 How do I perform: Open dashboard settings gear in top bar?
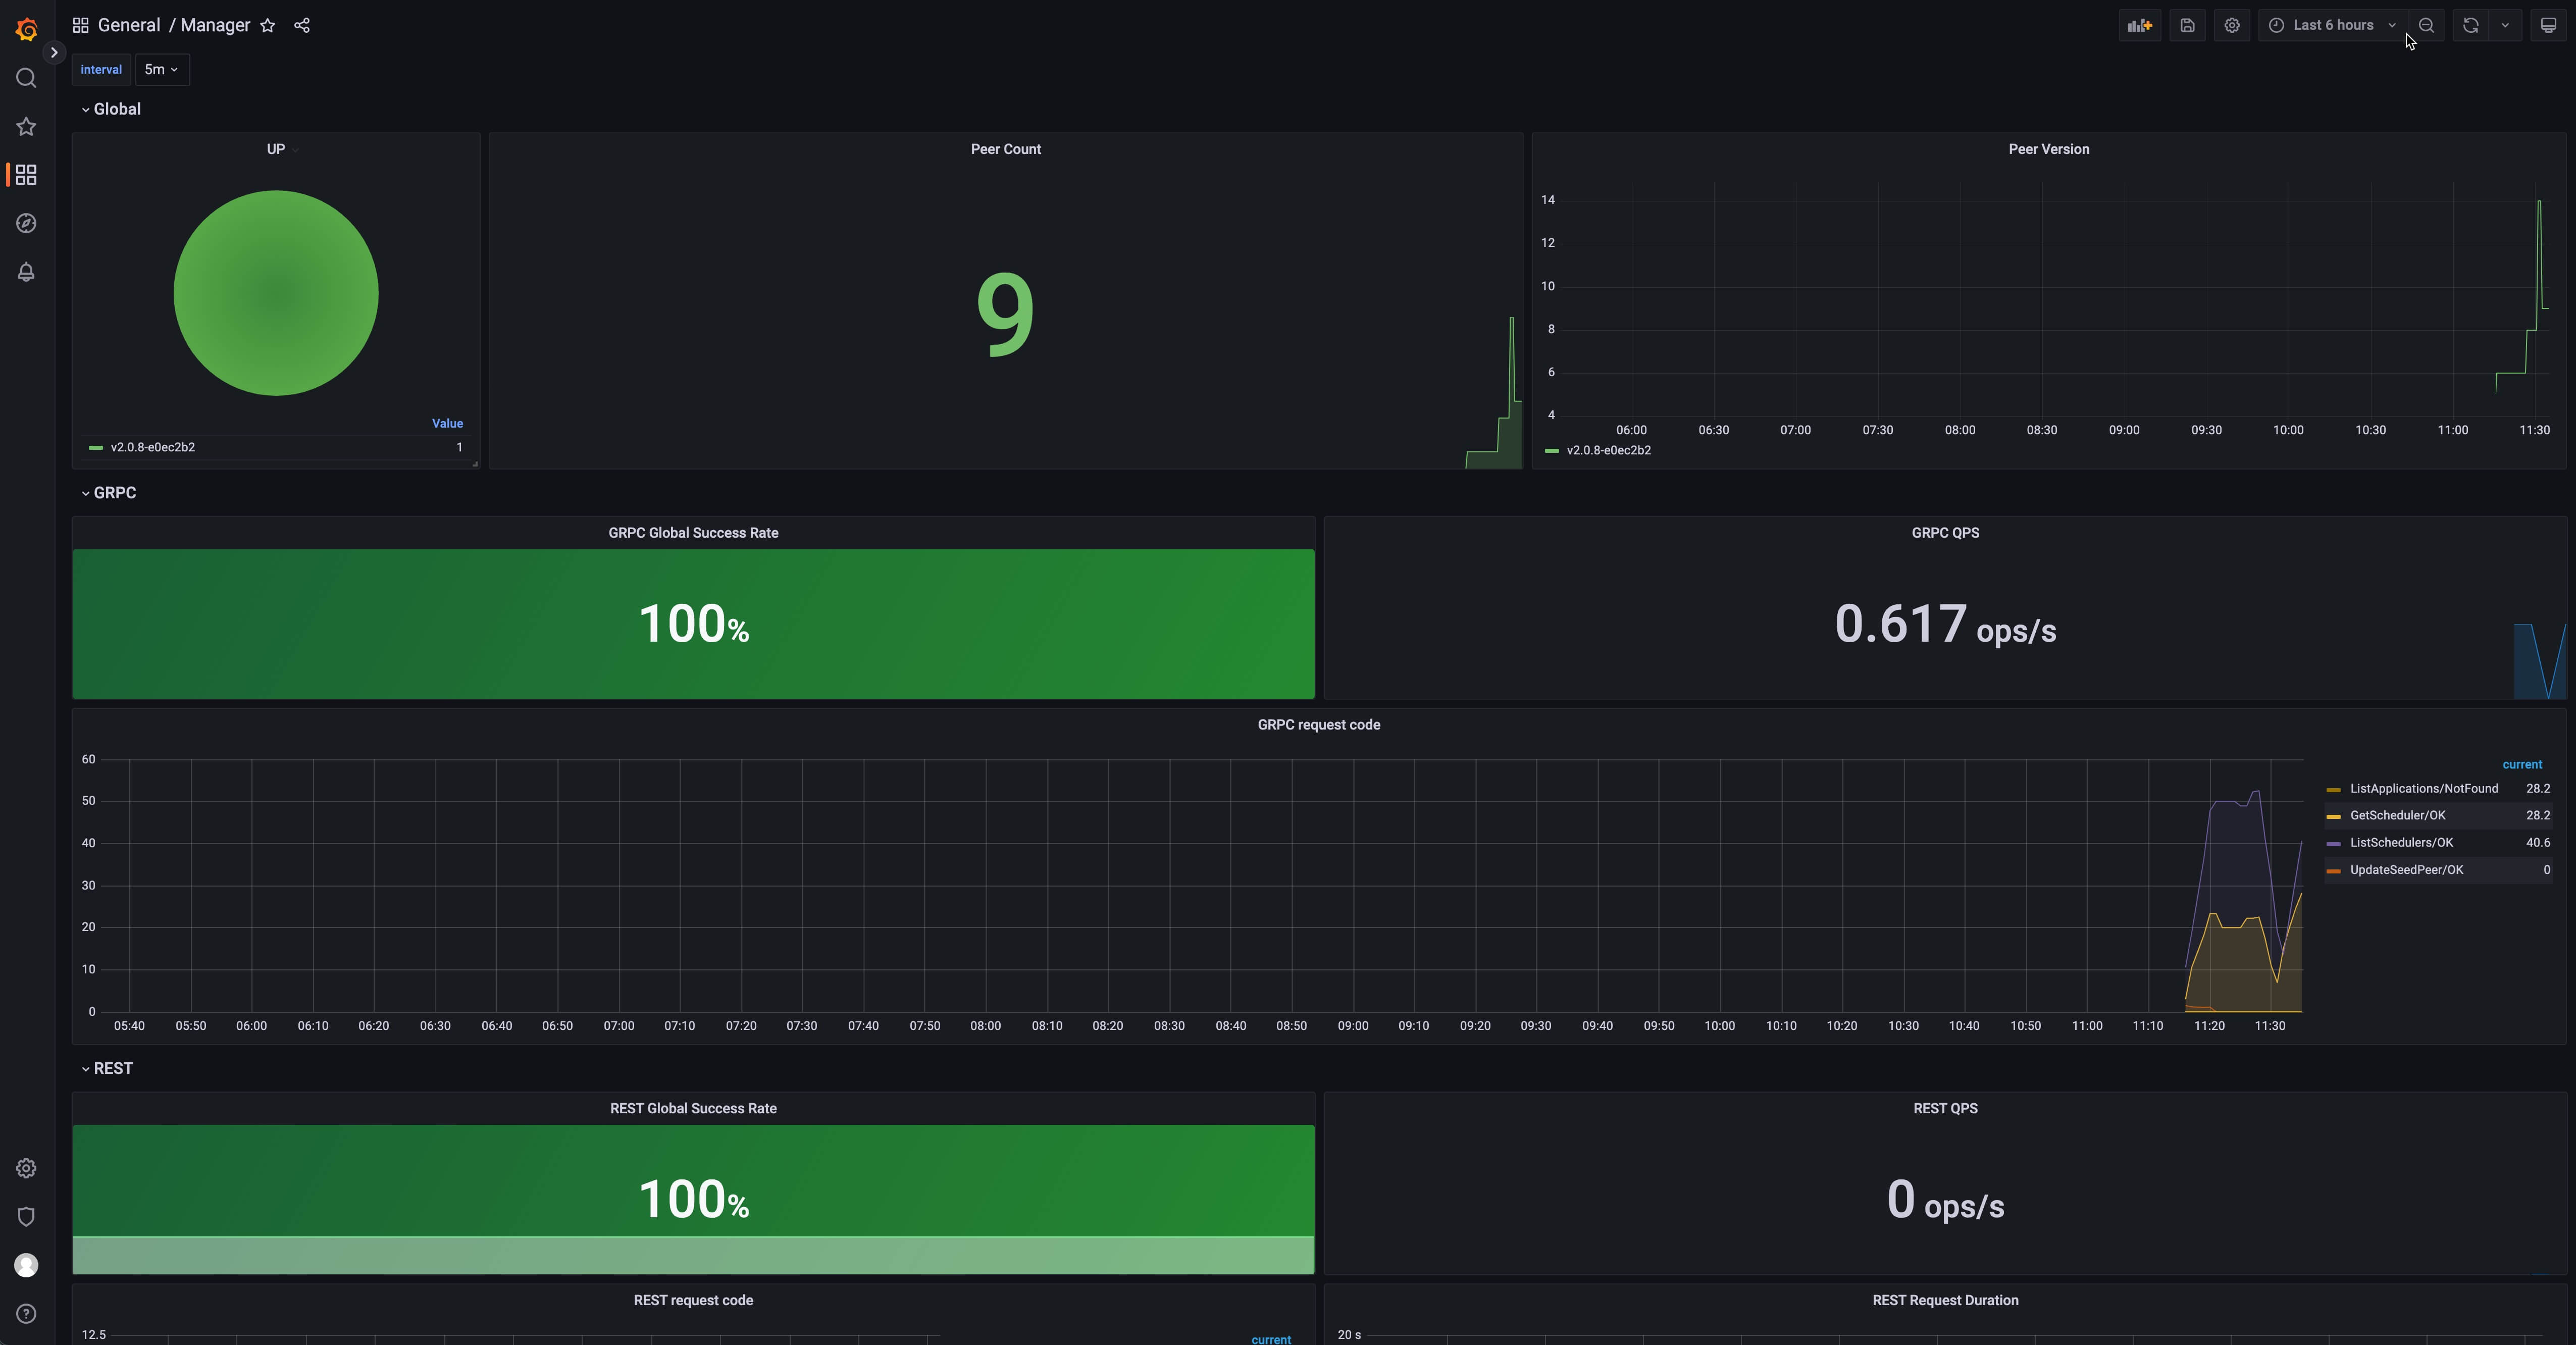[x=2231, y=25]
